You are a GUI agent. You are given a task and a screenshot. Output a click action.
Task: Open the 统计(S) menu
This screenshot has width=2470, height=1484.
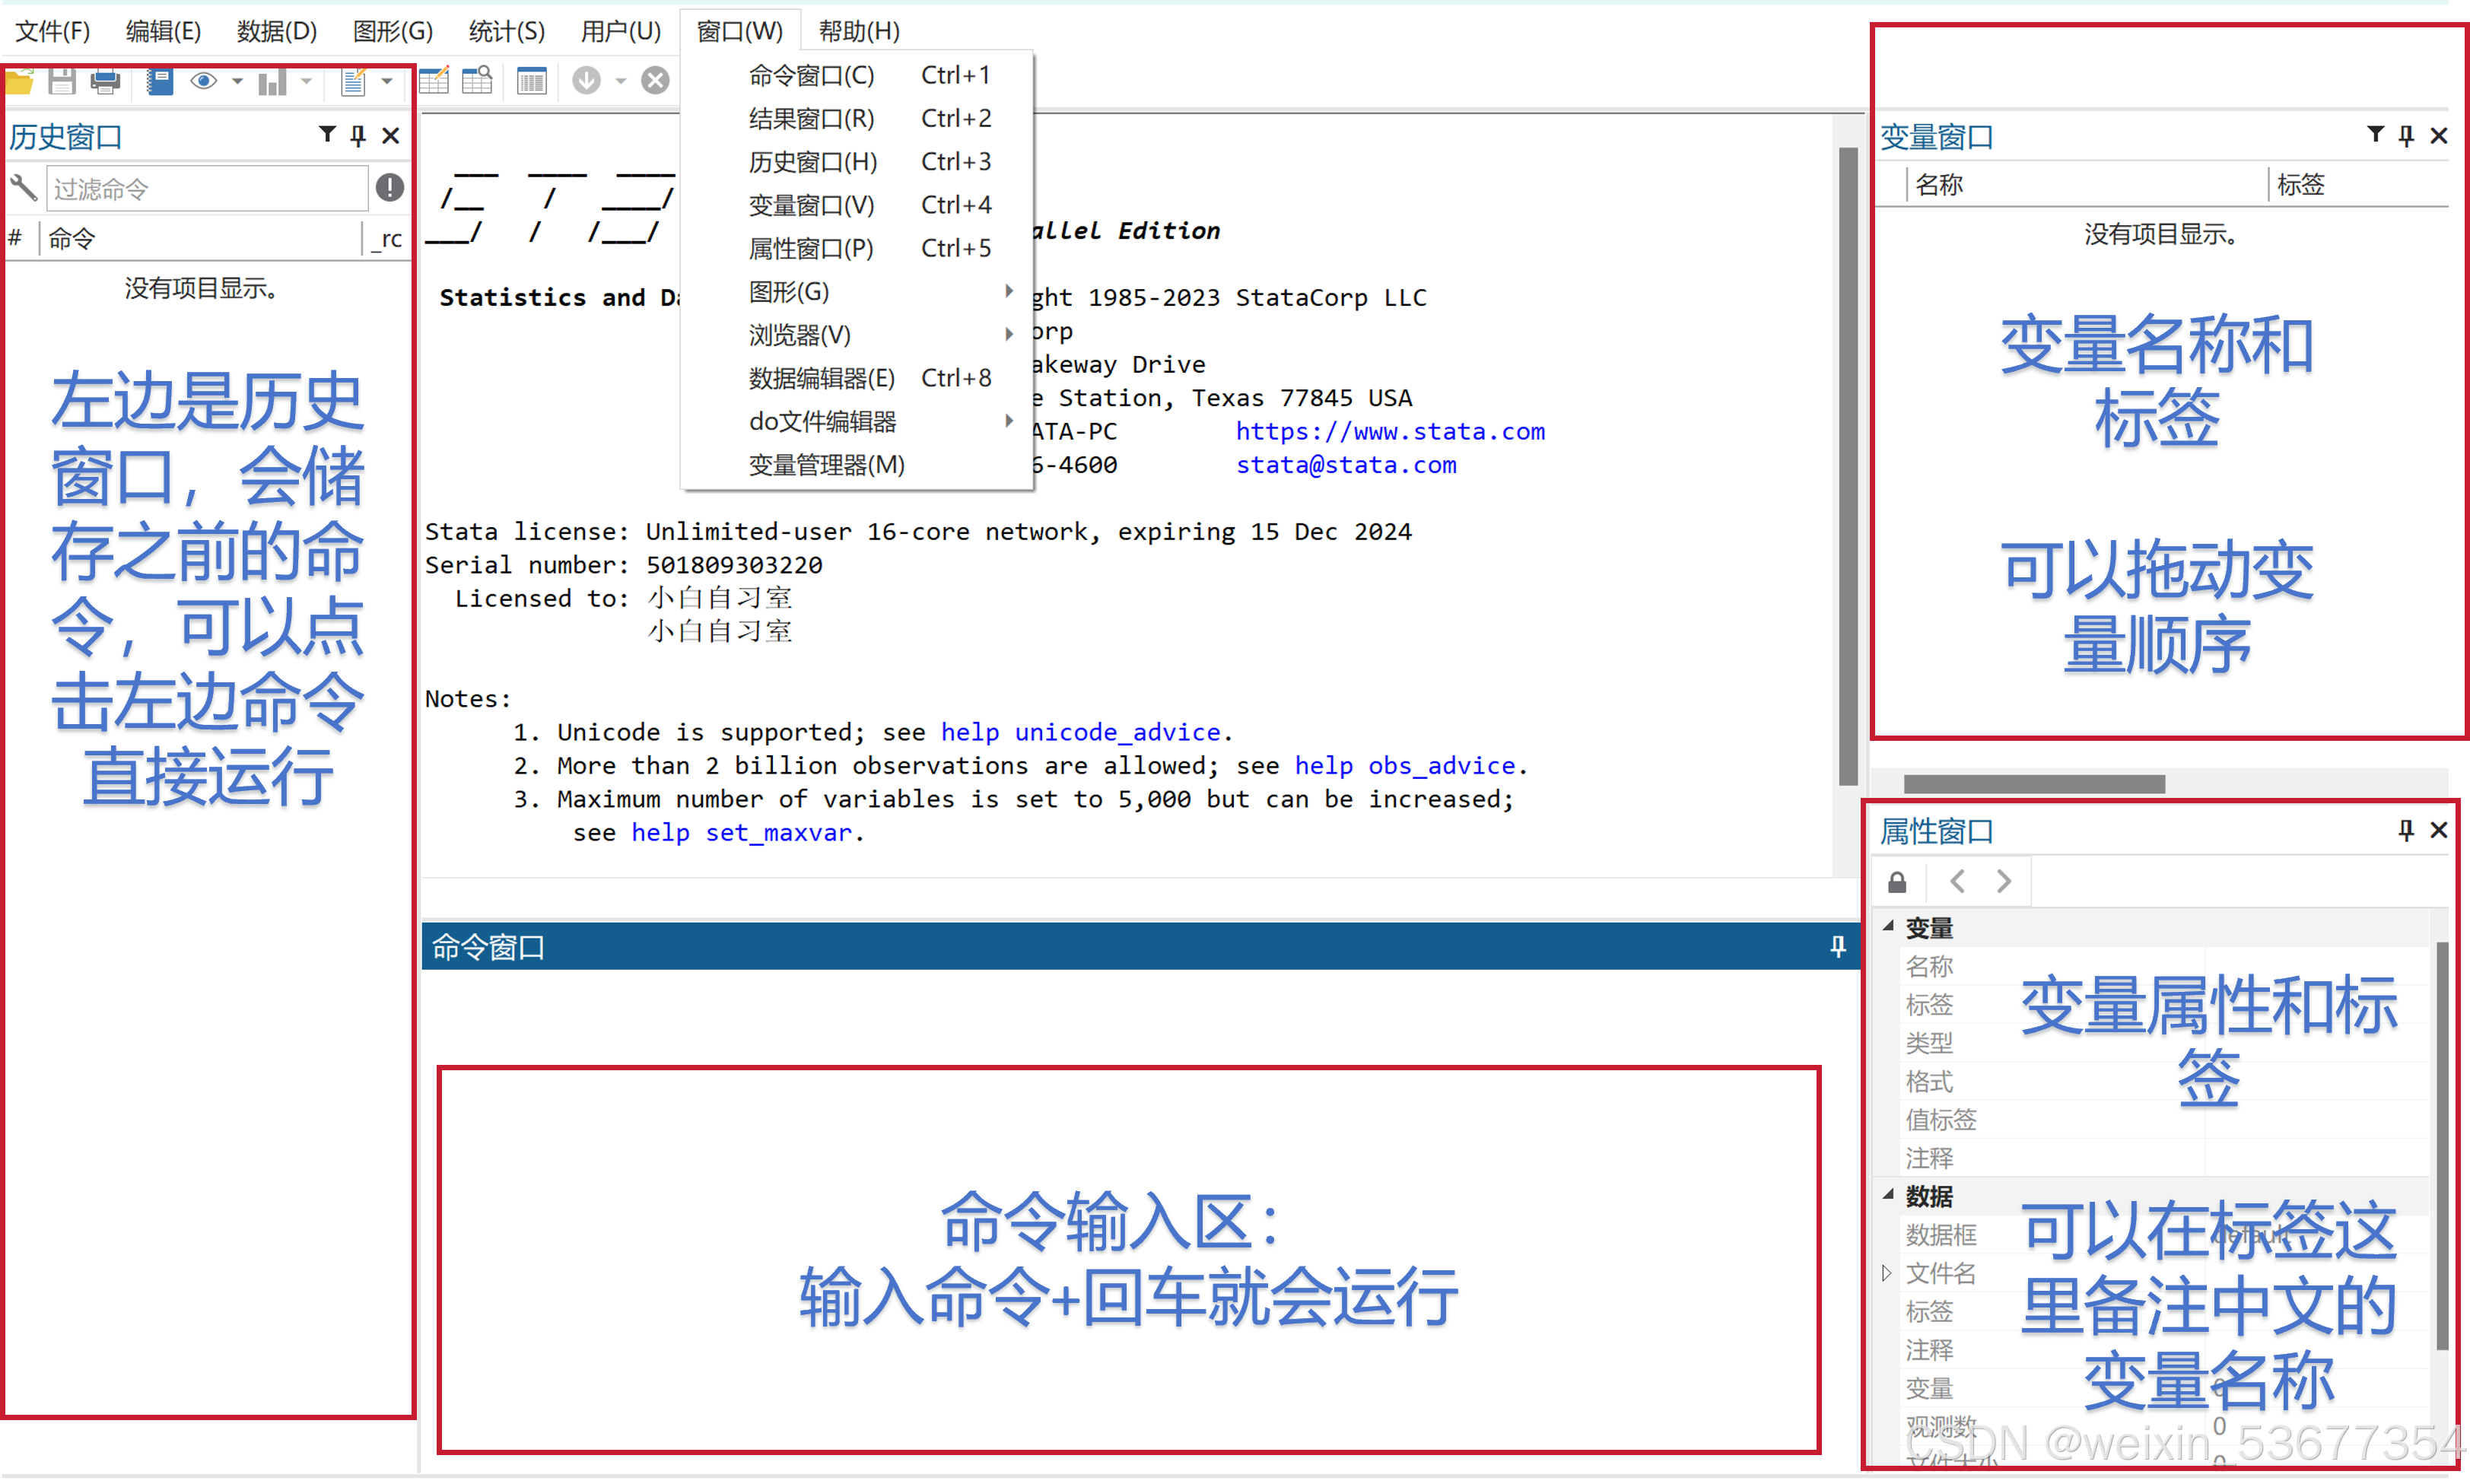[506, 31]
